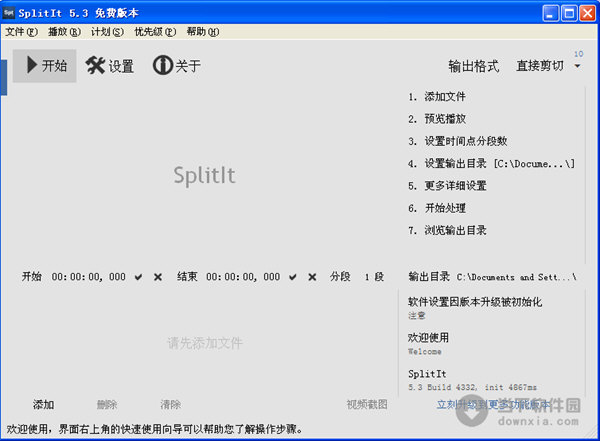Click the SplitIt 5.3 Build 4332 entry

pyautogui.click(x=472, y=380)
